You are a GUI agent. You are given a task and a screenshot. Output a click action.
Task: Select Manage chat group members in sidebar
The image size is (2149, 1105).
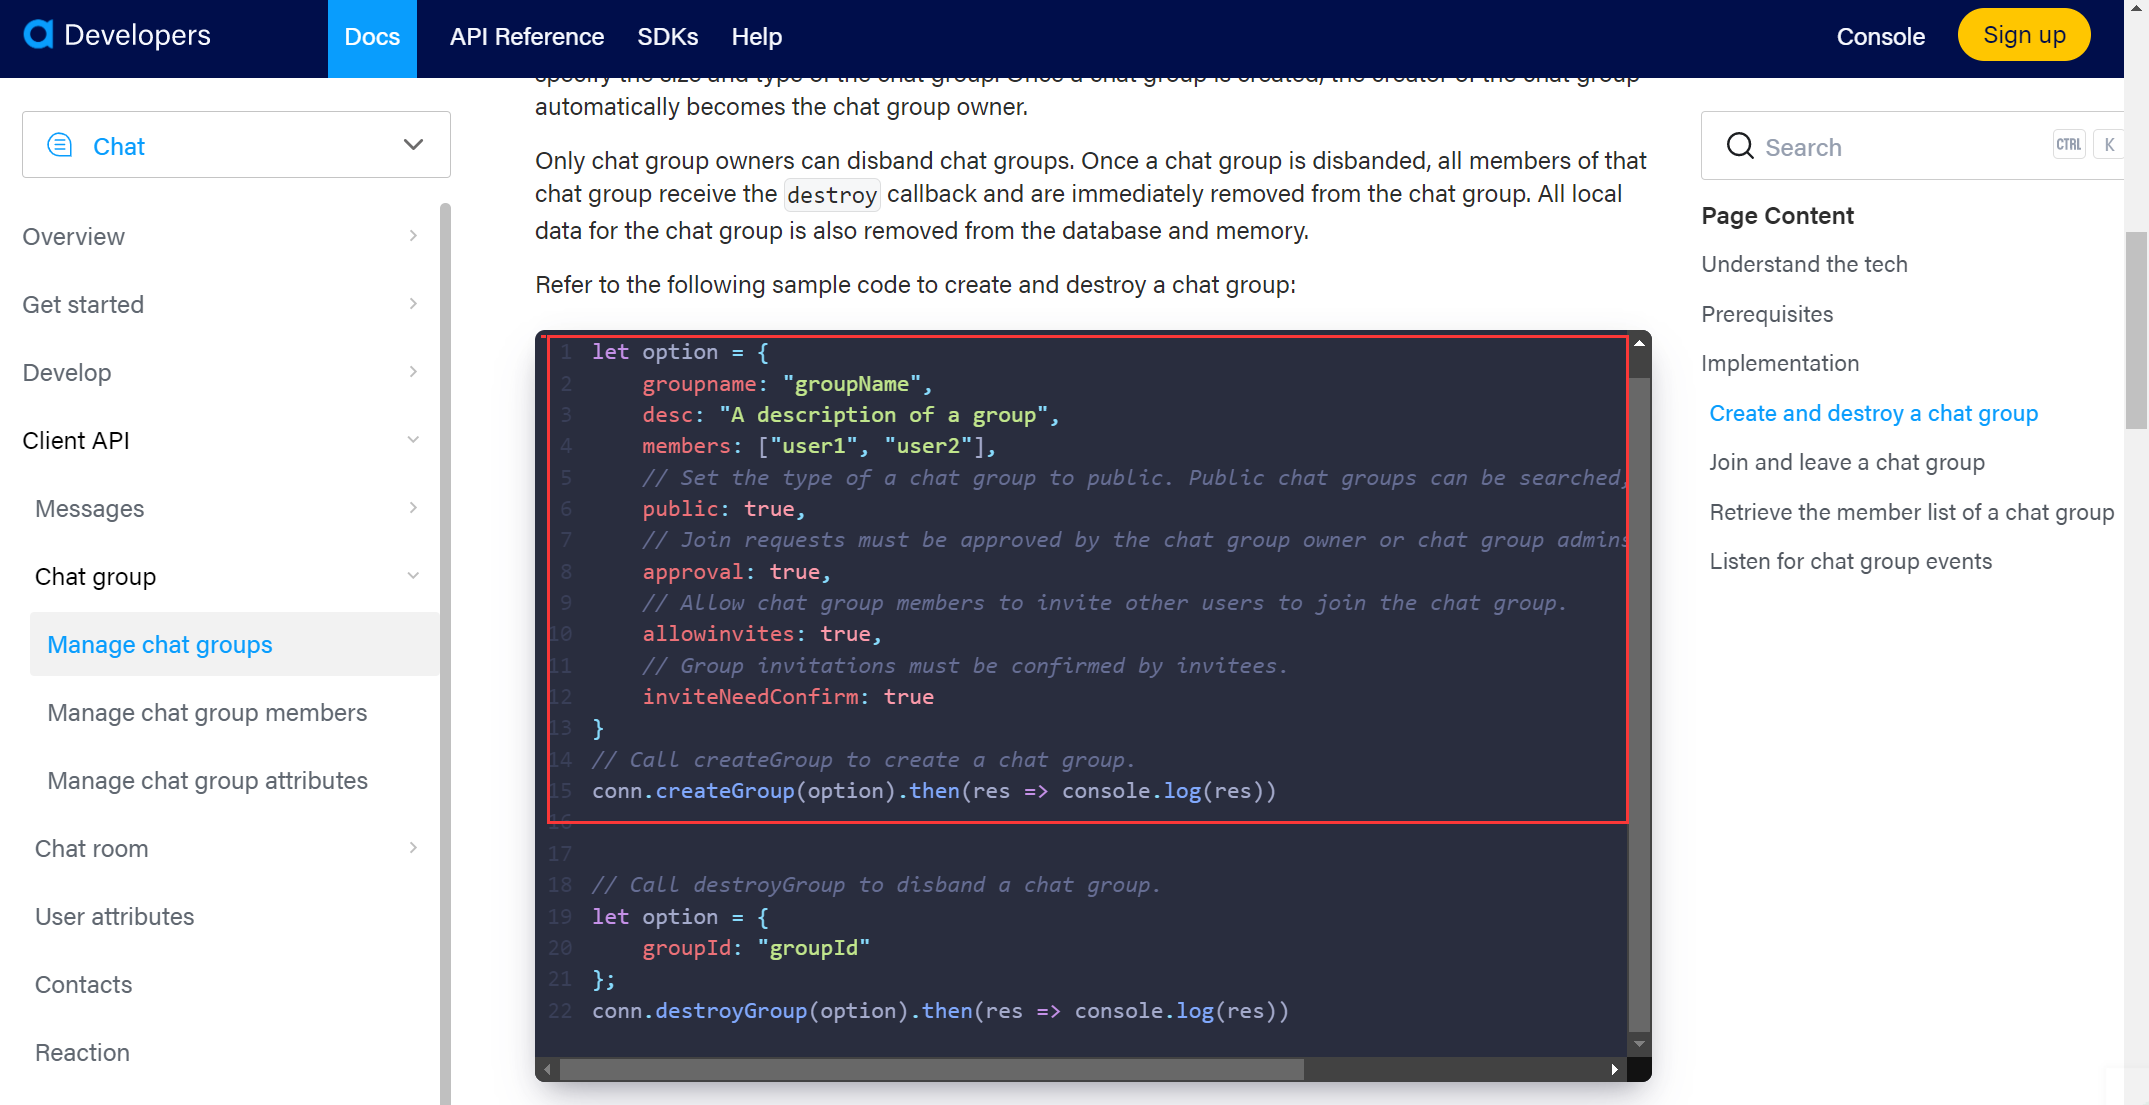pyautogui.click(x=207, y=712)
